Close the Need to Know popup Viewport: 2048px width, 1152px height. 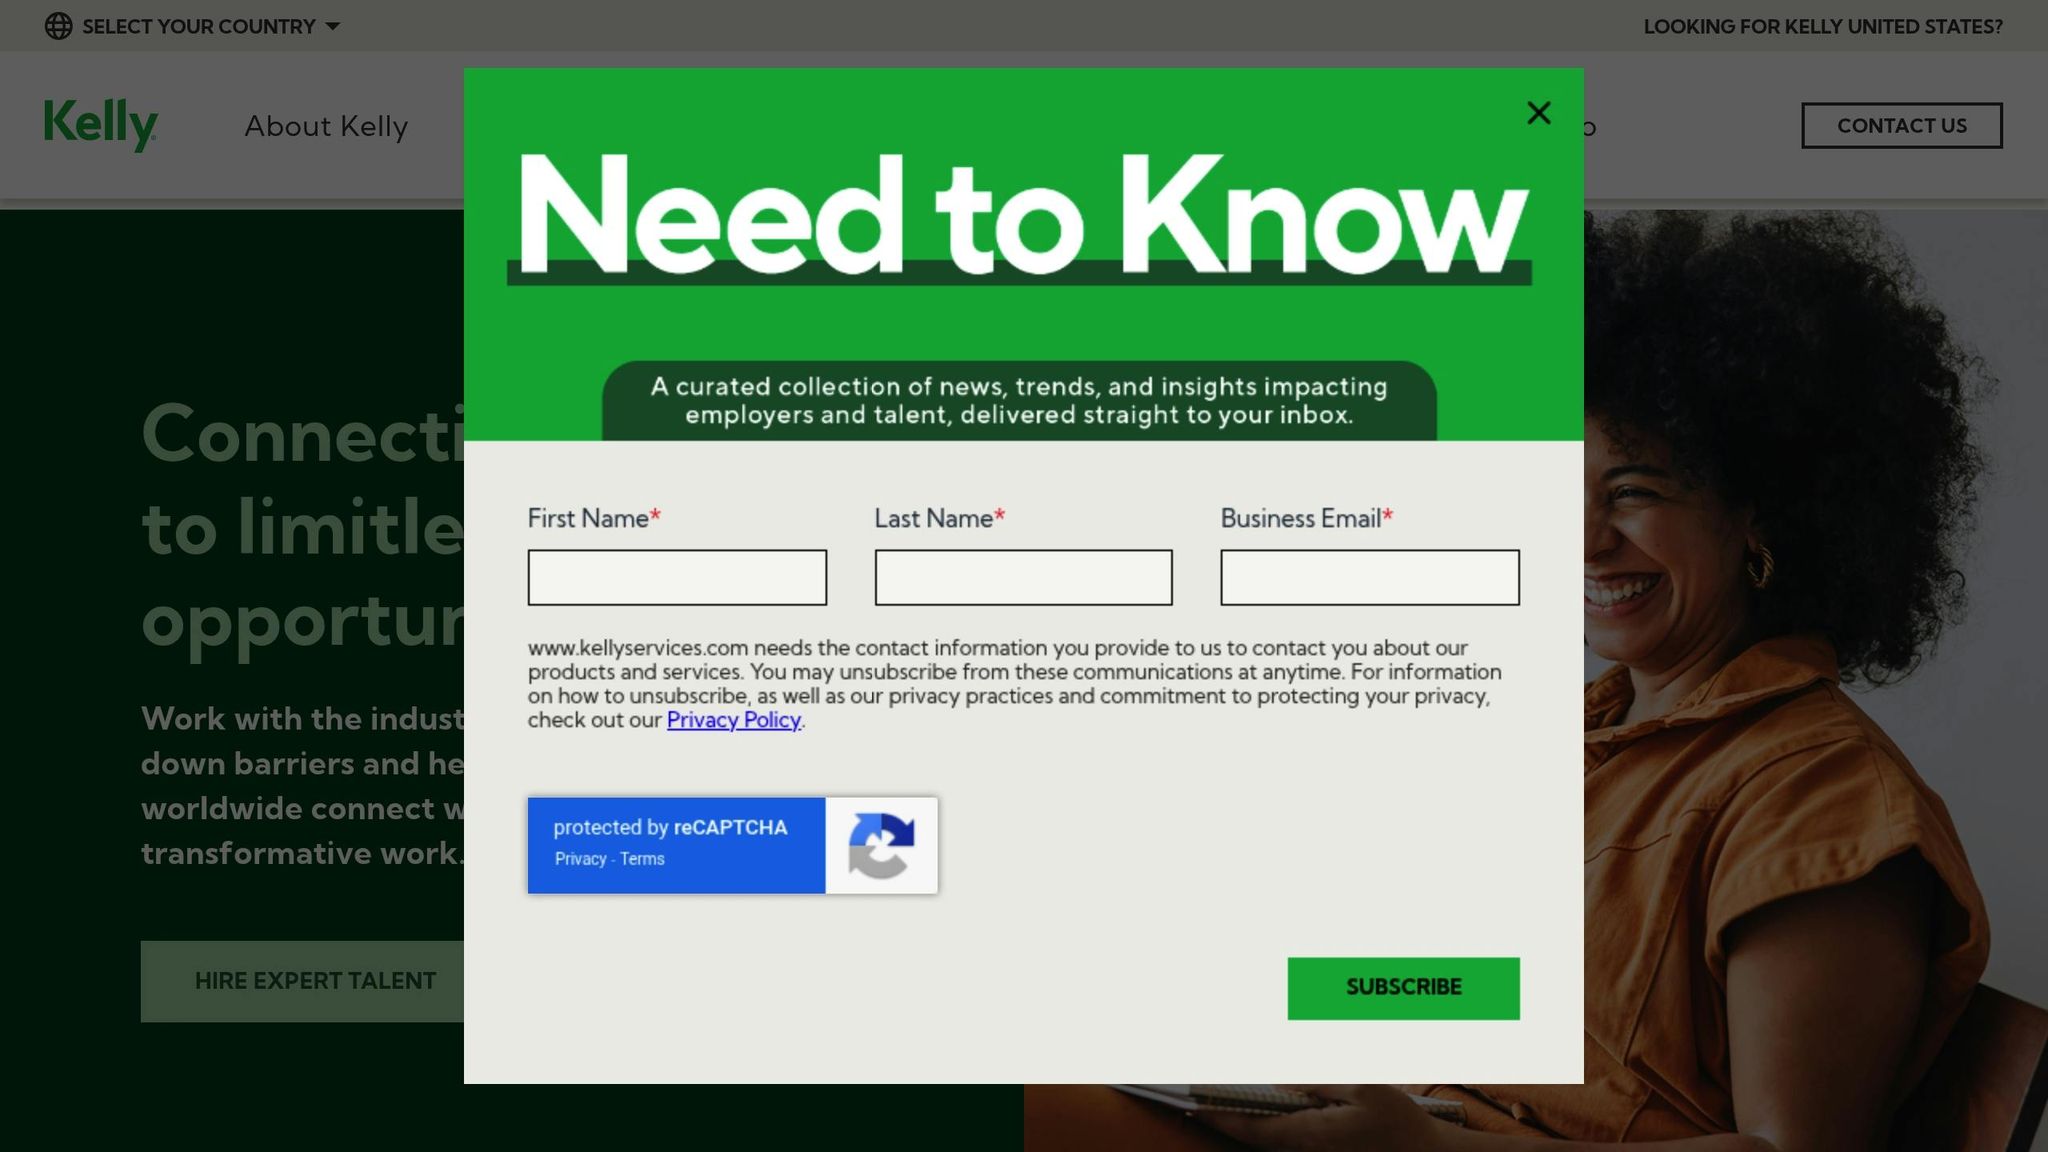(x=1539, y=113)
